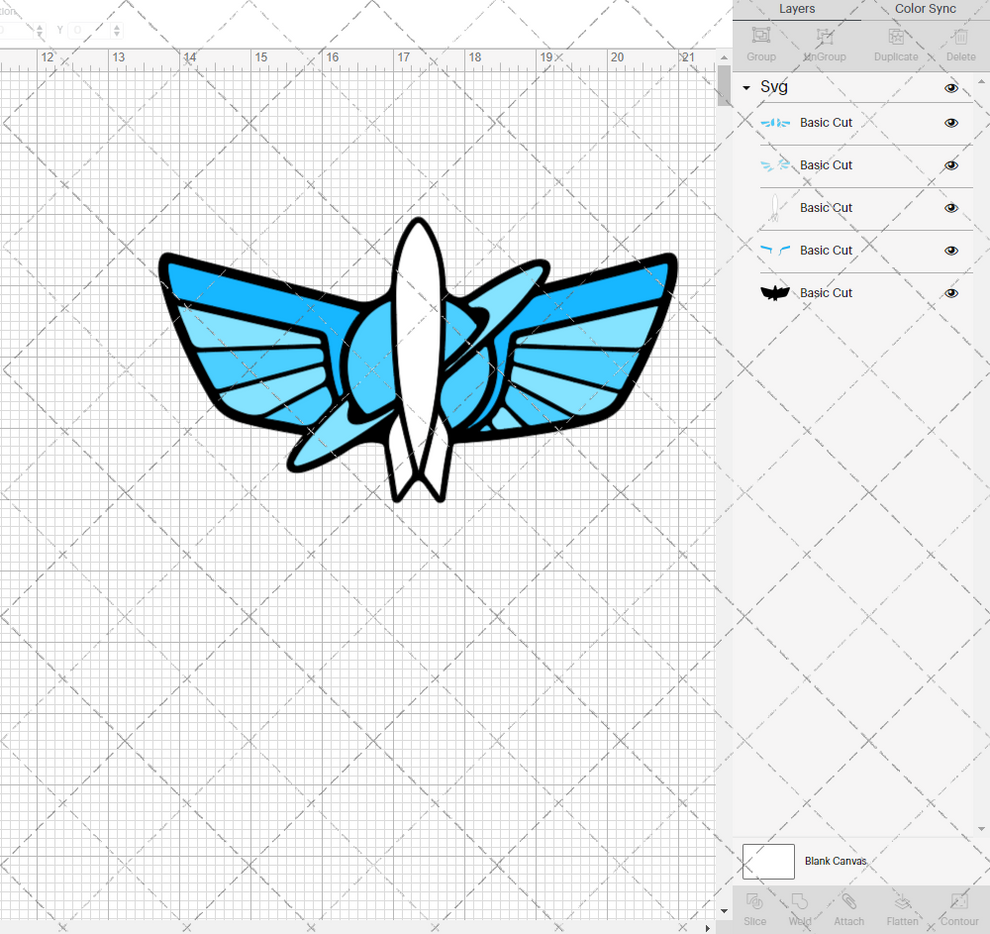Click the Delete icon
The image size is (990, 934).
(960, 42)
